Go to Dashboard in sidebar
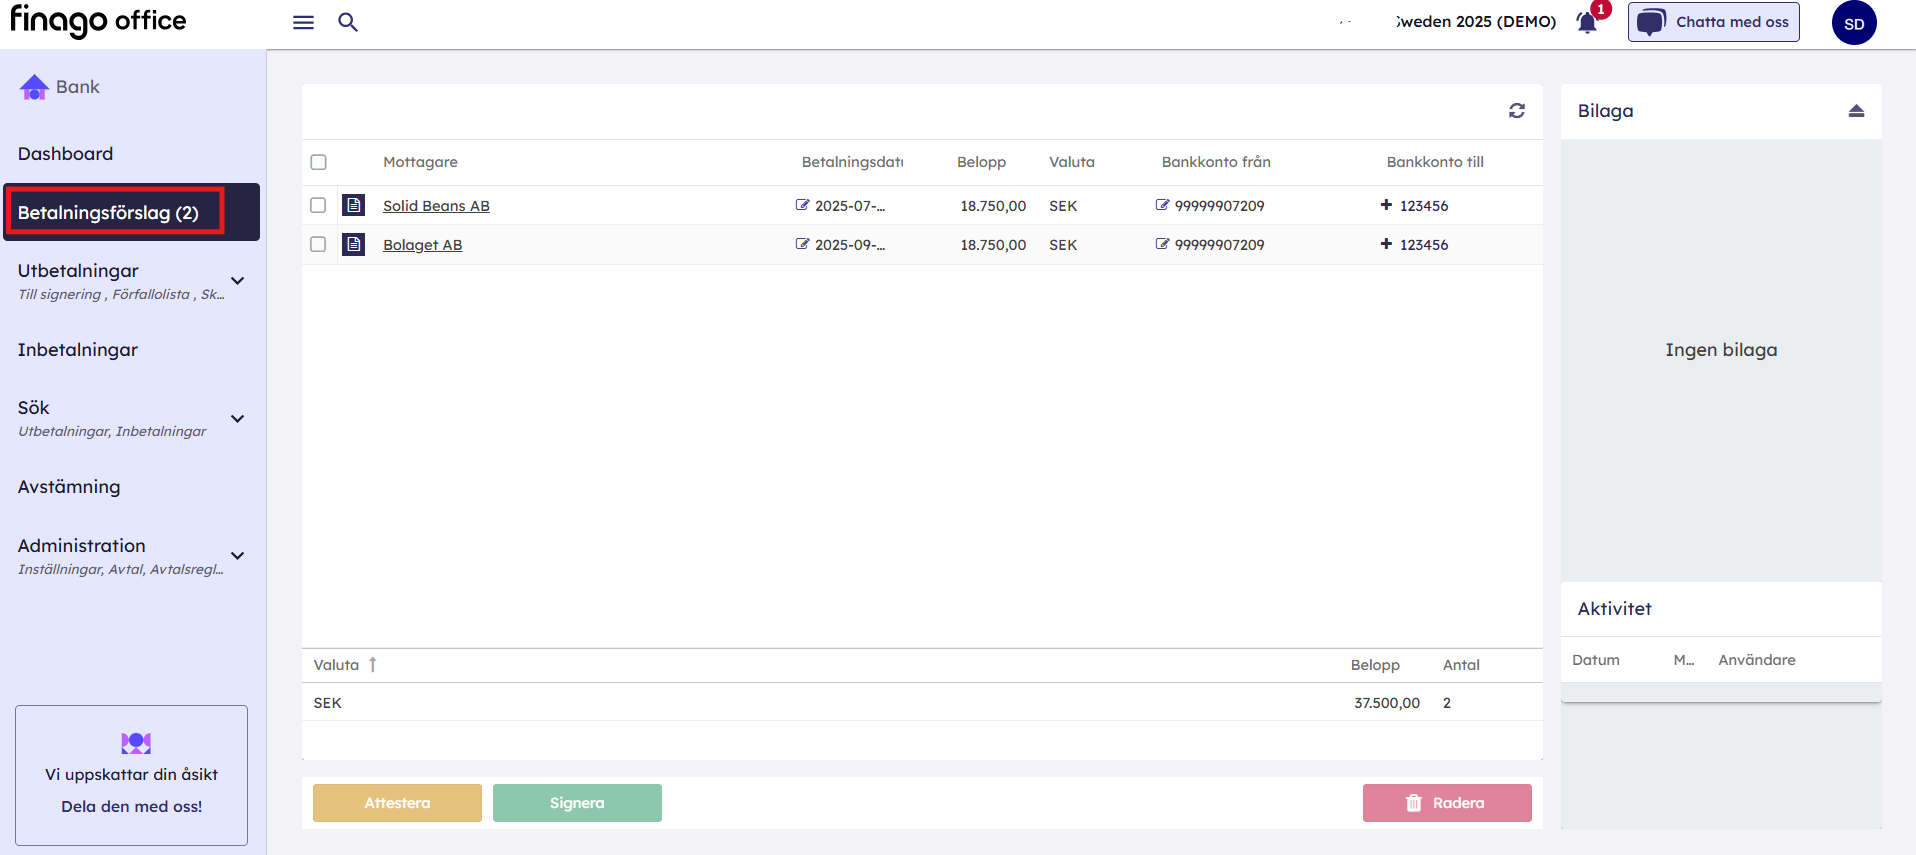This screenshot has width=1916, height=855. (x=65, y=154)
